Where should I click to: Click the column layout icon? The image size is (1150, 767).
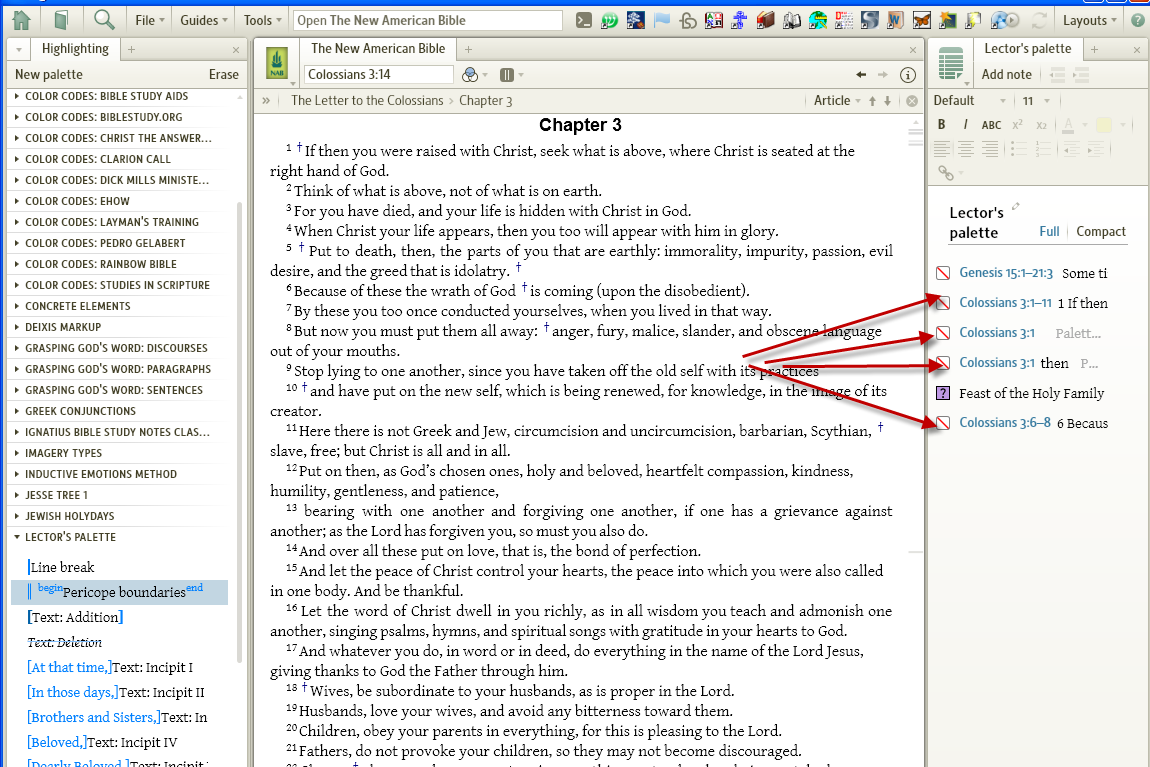507,75
